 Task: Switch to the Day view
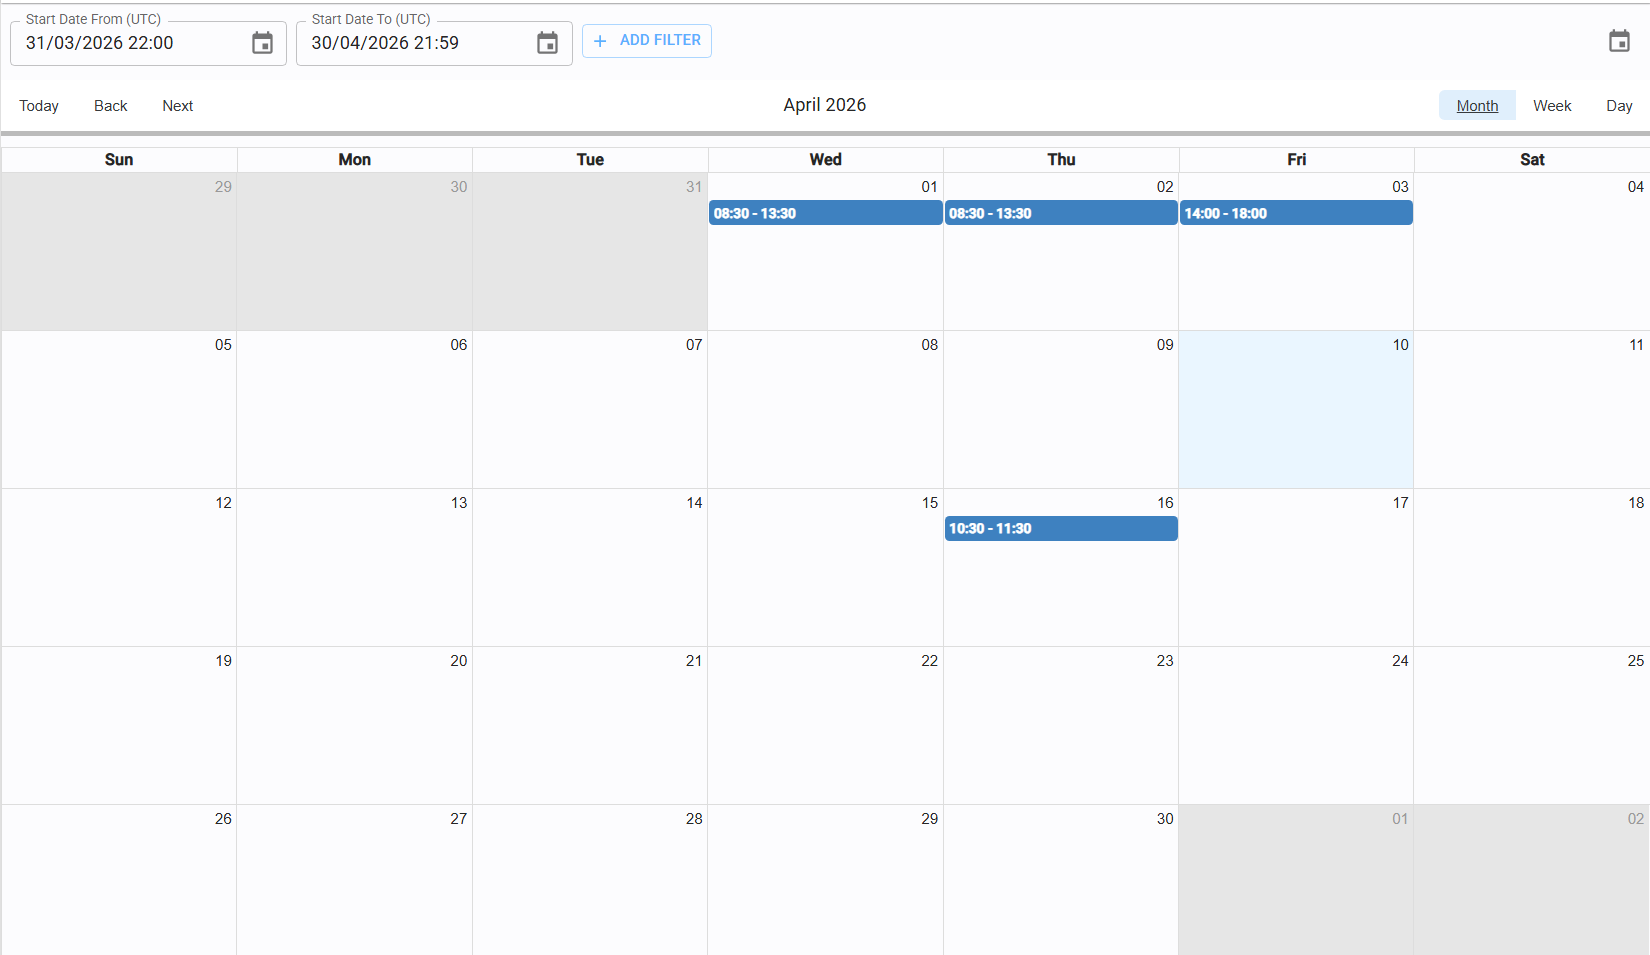pos(1619,106)
